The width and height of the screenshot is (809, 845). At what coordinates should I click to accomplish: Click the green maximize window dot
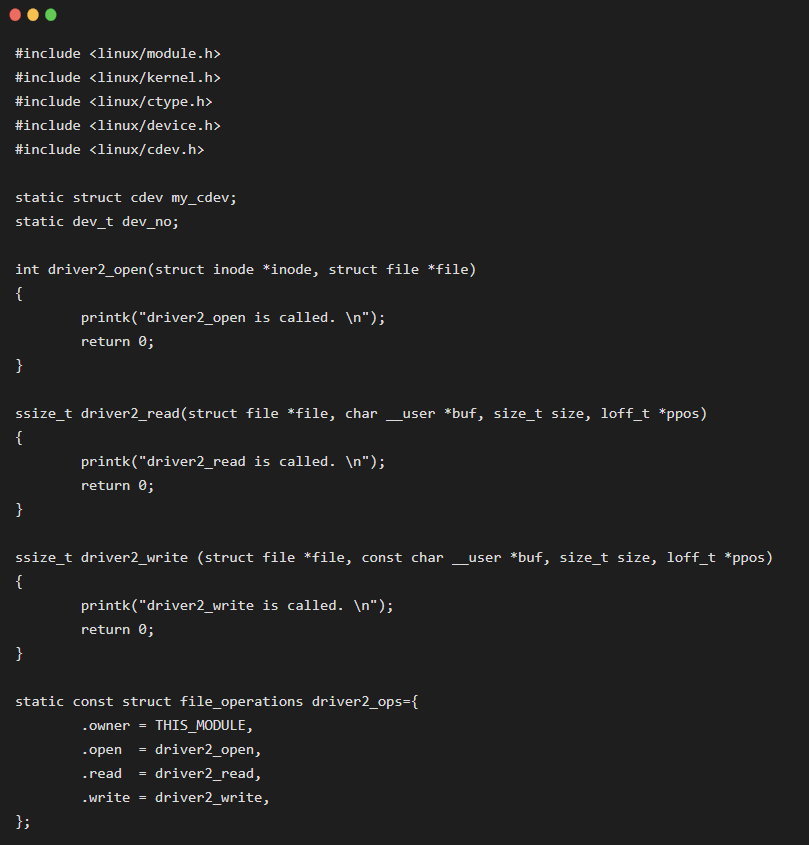tap(51, 15)
